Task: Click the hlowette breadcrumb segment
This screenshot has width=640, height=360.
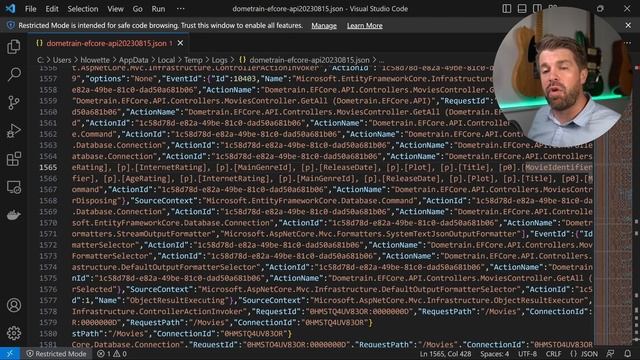Action: pos(95,60)
